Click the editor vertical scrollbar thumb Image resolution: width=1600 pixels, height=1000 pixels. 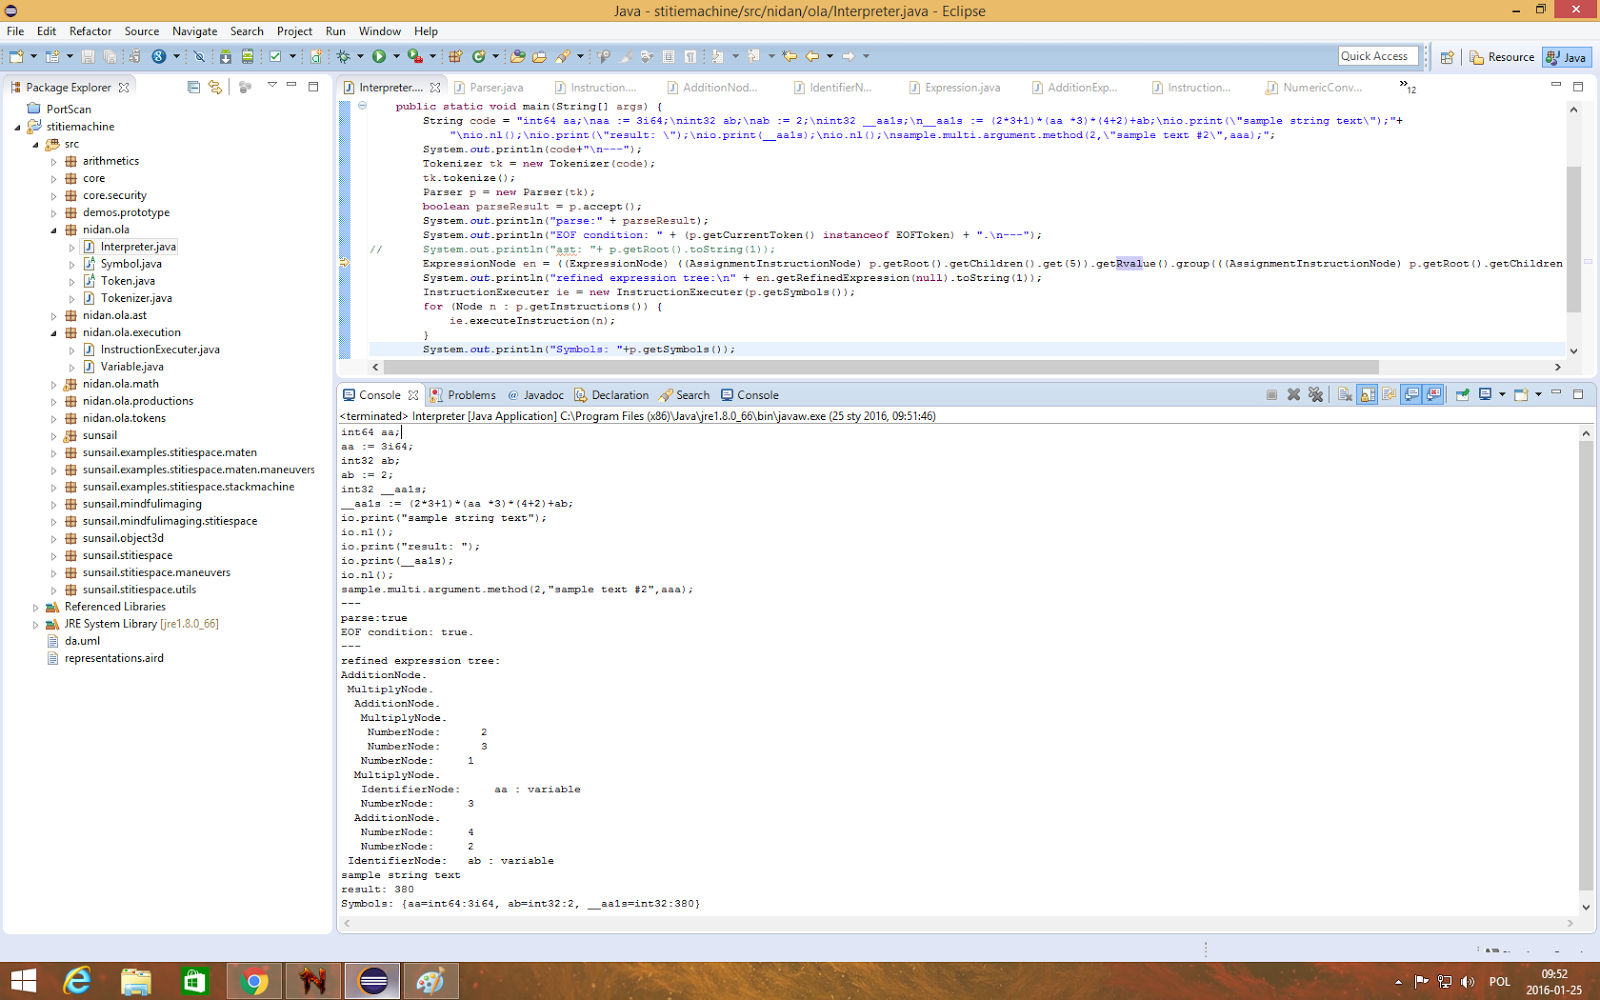point(1573,239)
